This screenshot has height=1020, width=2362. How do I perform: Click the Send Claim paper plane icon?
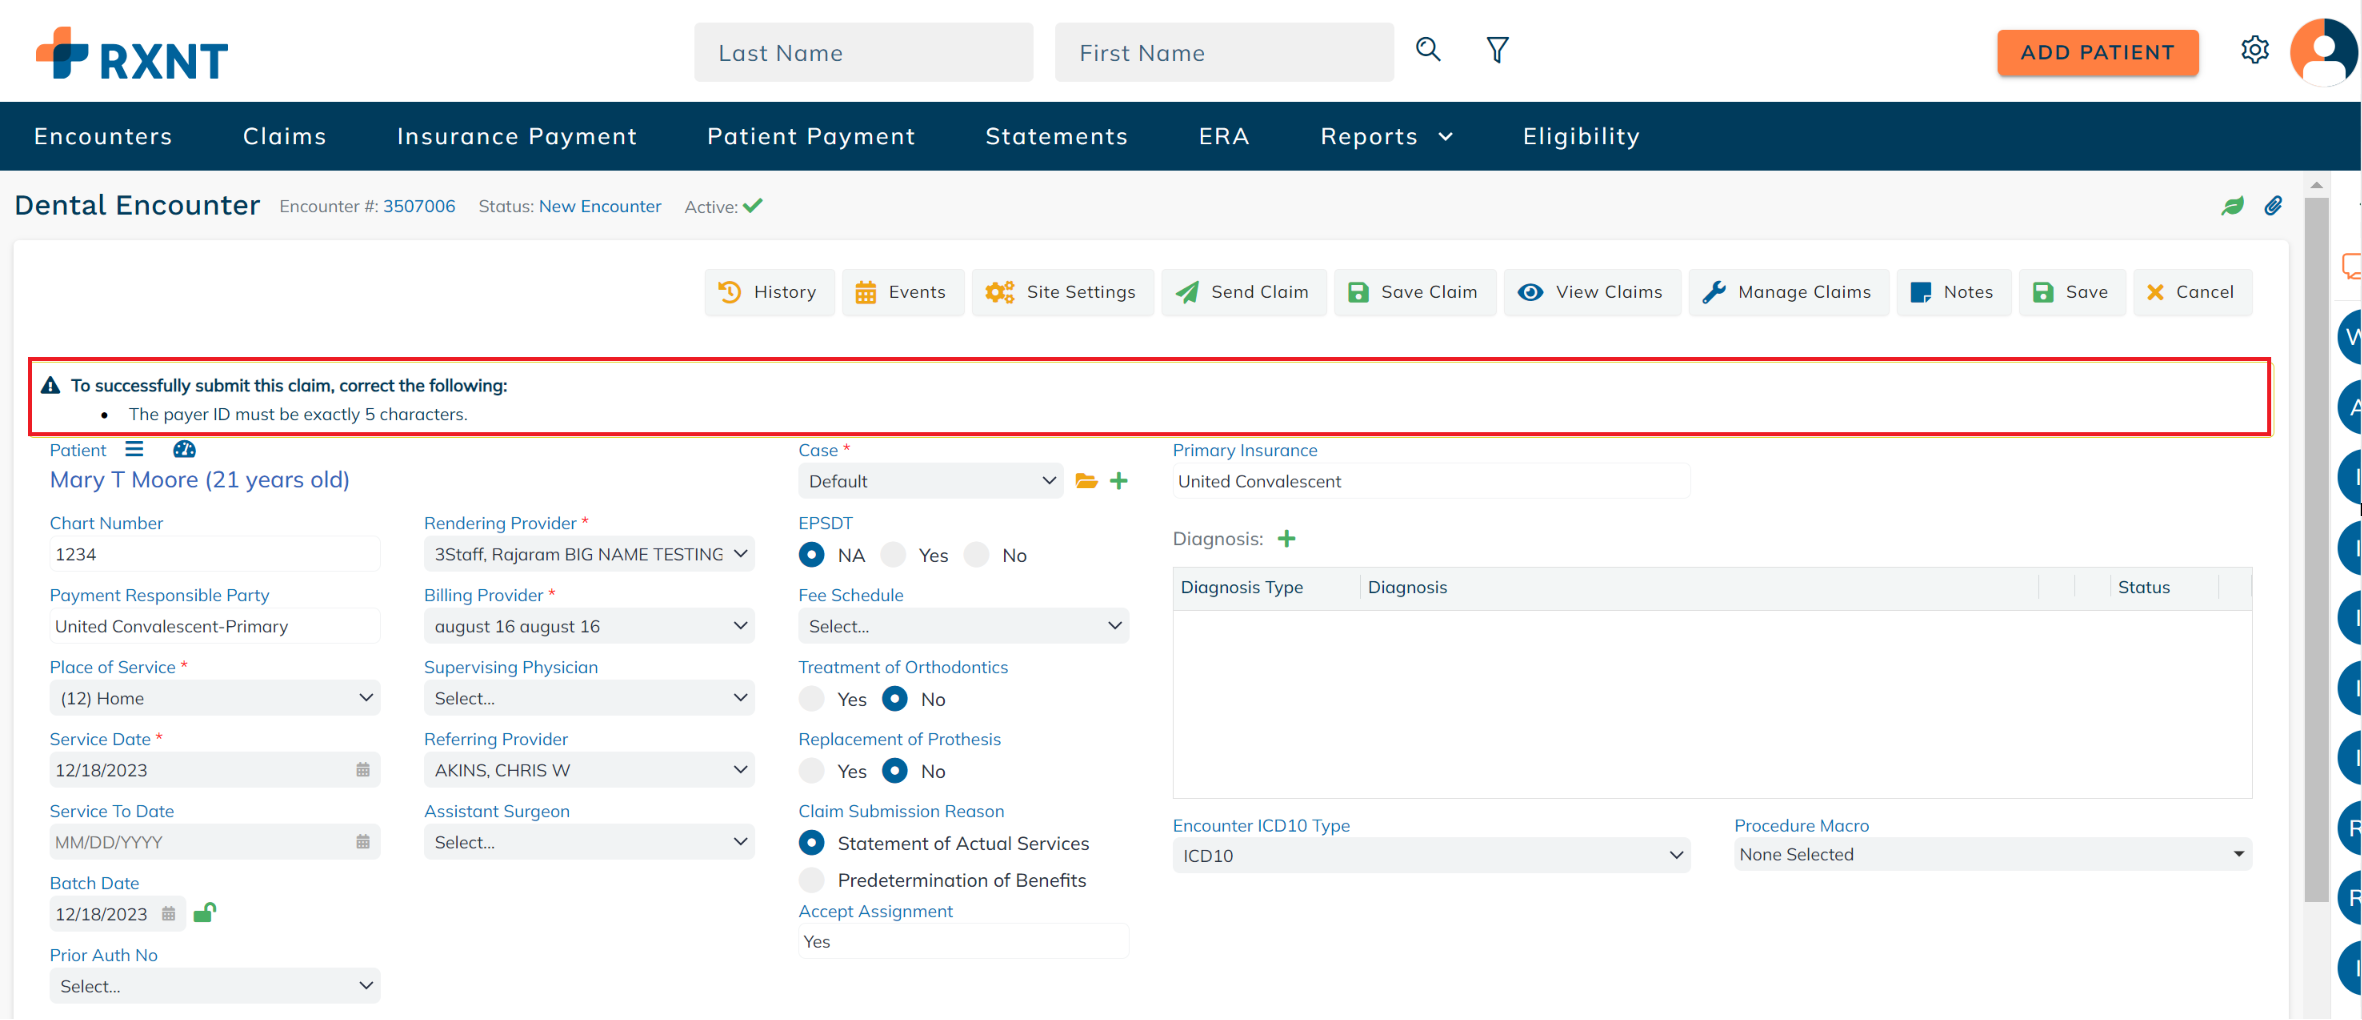coord(1187,292)
